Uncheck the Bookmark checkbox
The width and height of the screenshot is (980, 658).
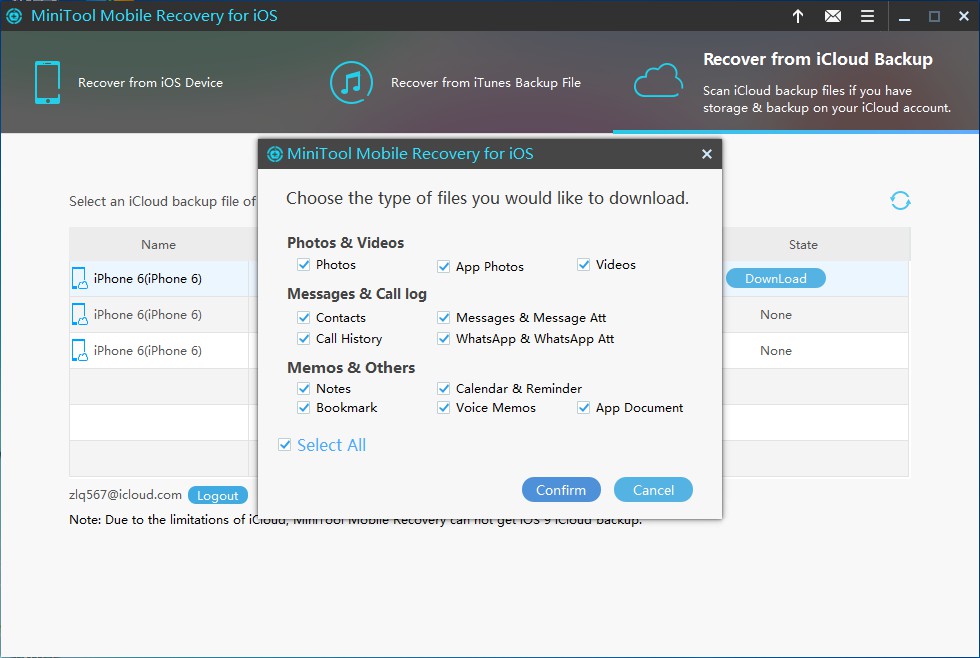tap(304, 408)
